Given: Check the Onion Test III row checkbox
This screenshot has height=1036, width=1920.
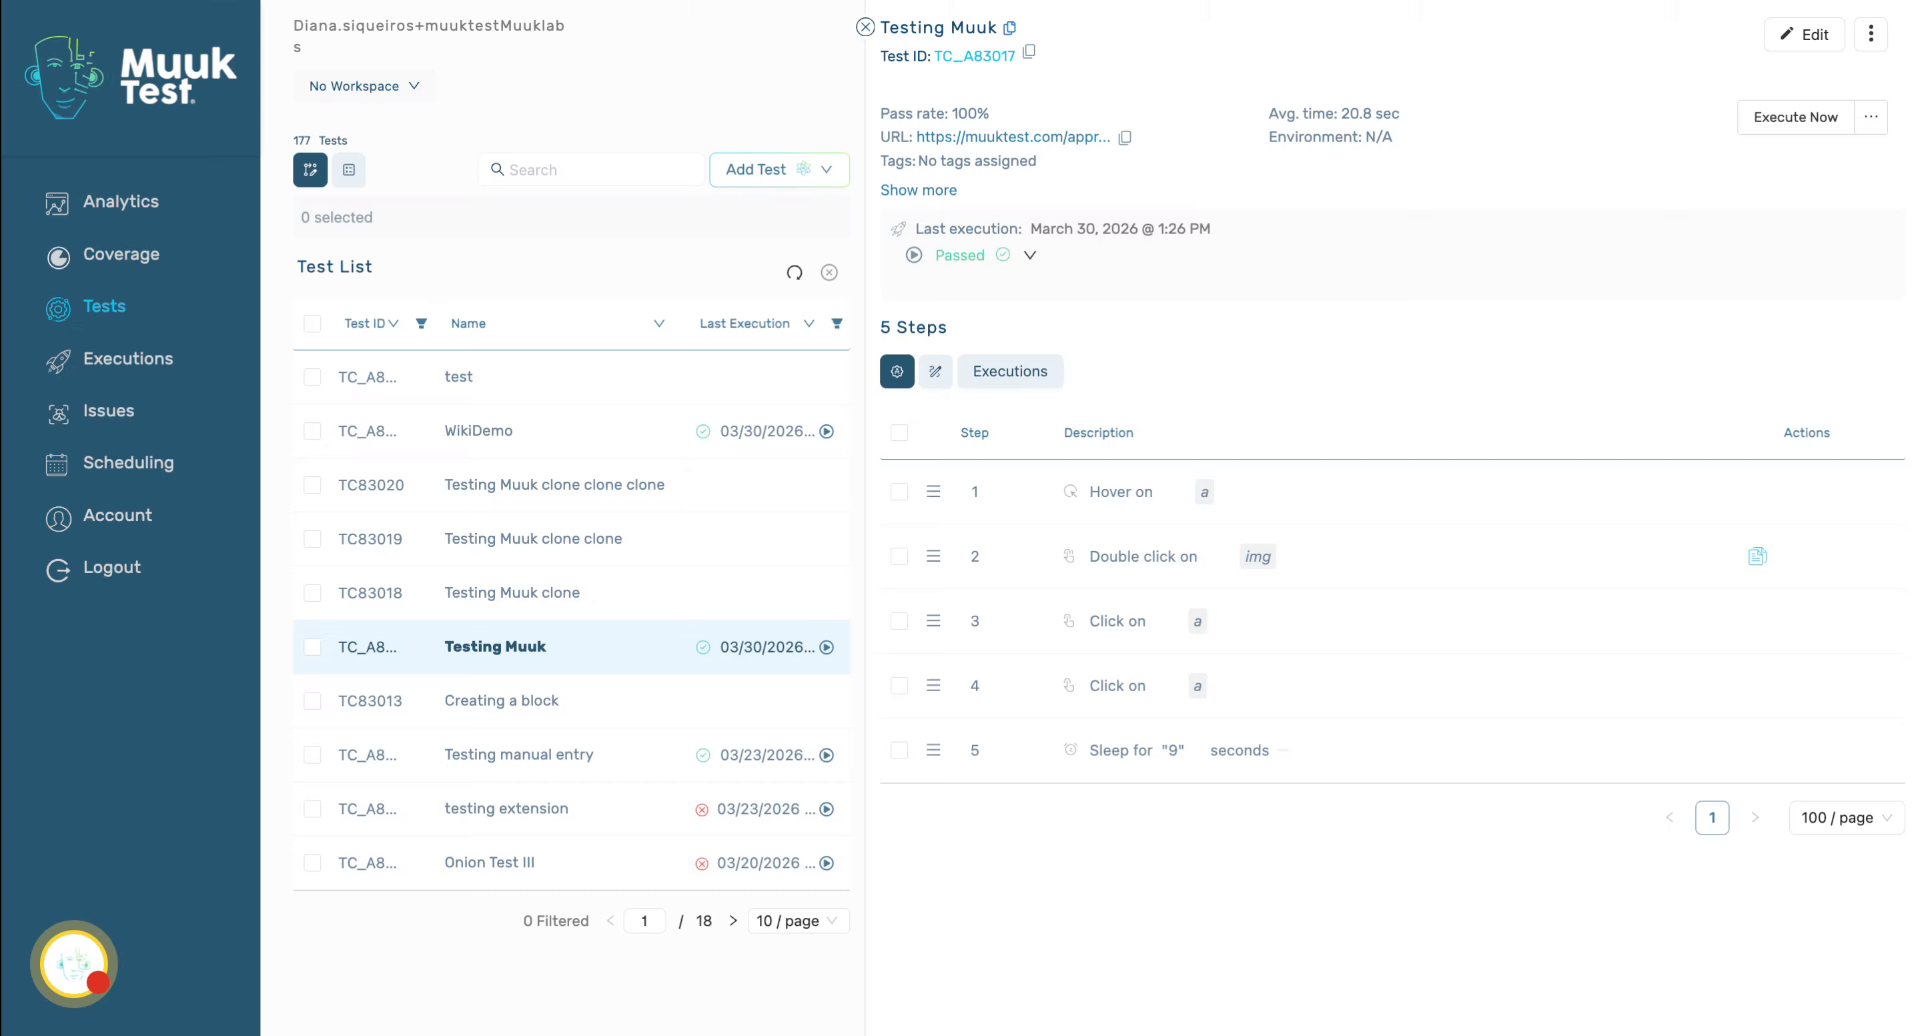Looking at the screenshot, I should click(312, 863).
